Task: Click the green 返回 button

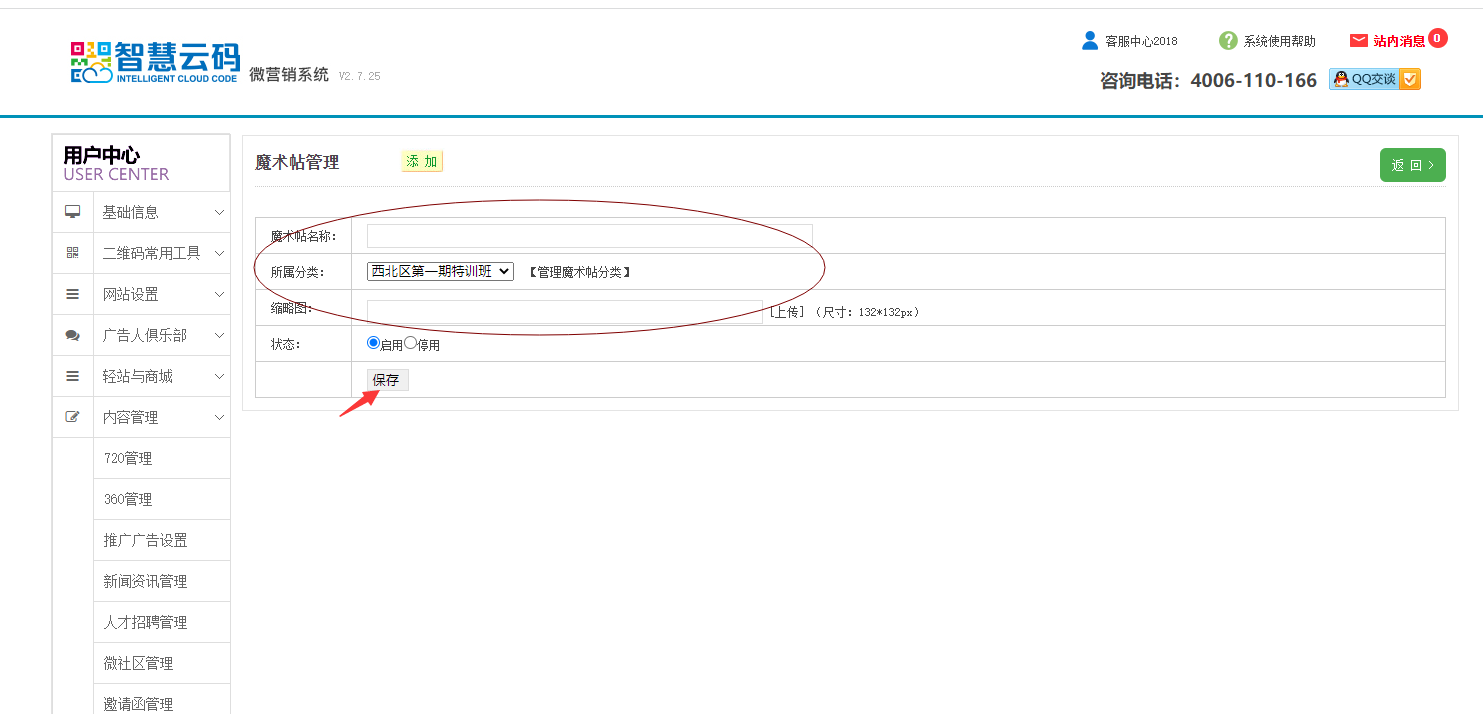Action: (x=1412, y=165)
